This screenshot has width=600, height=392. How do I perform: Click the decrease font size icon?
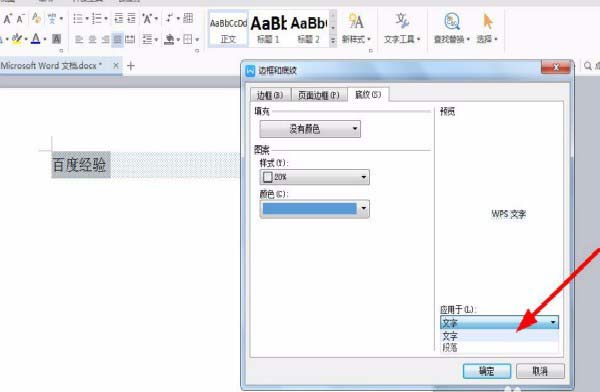[x=20, y=18]
